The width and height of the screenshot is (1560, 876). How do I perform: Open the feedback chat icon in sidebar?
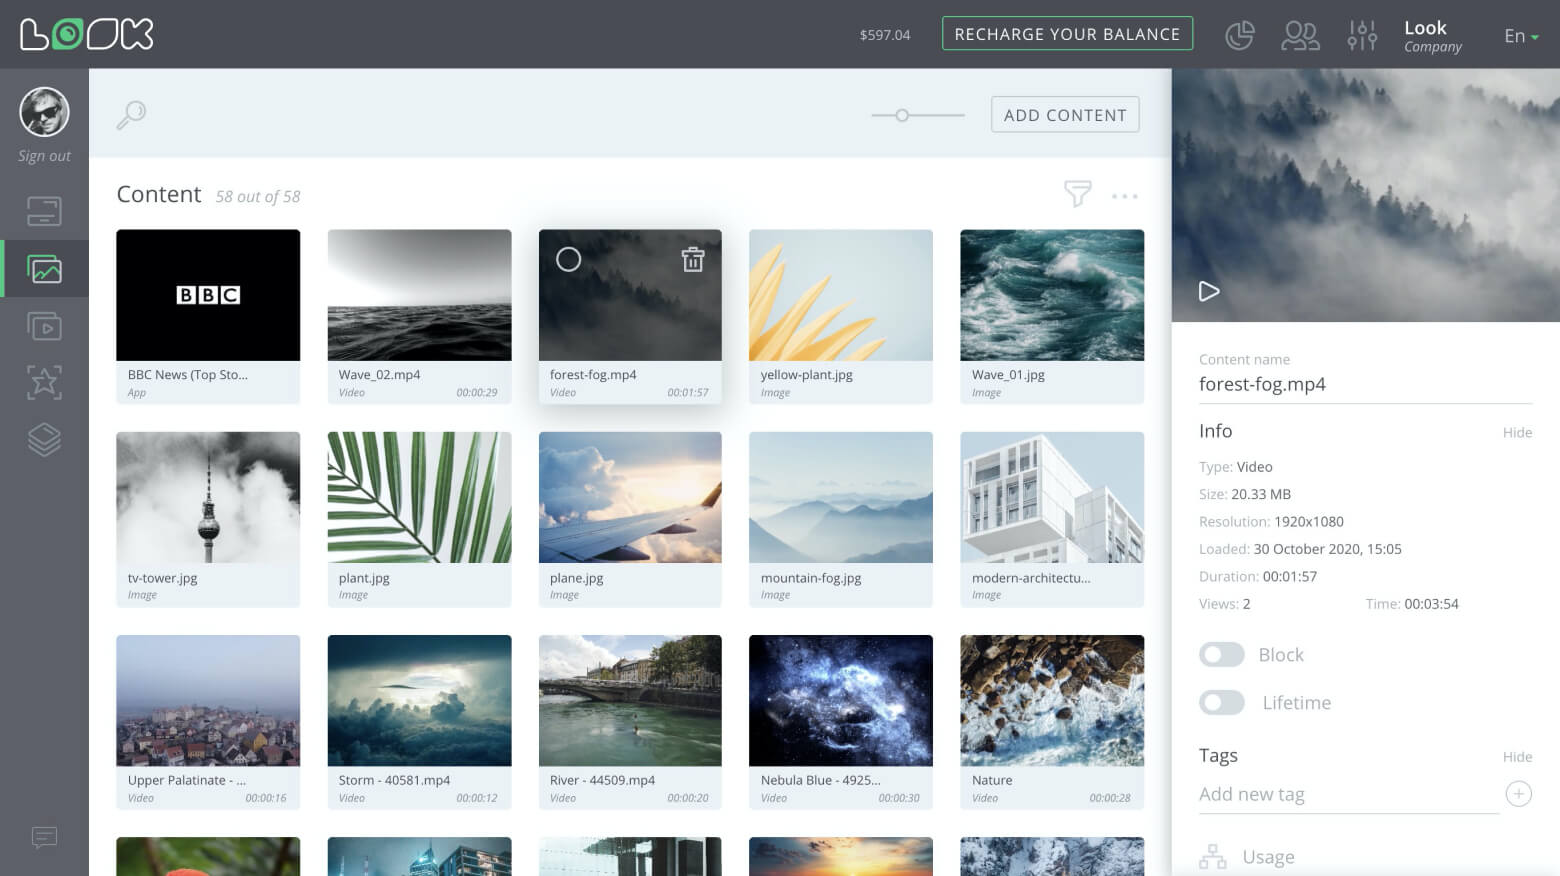pos(44,837)
